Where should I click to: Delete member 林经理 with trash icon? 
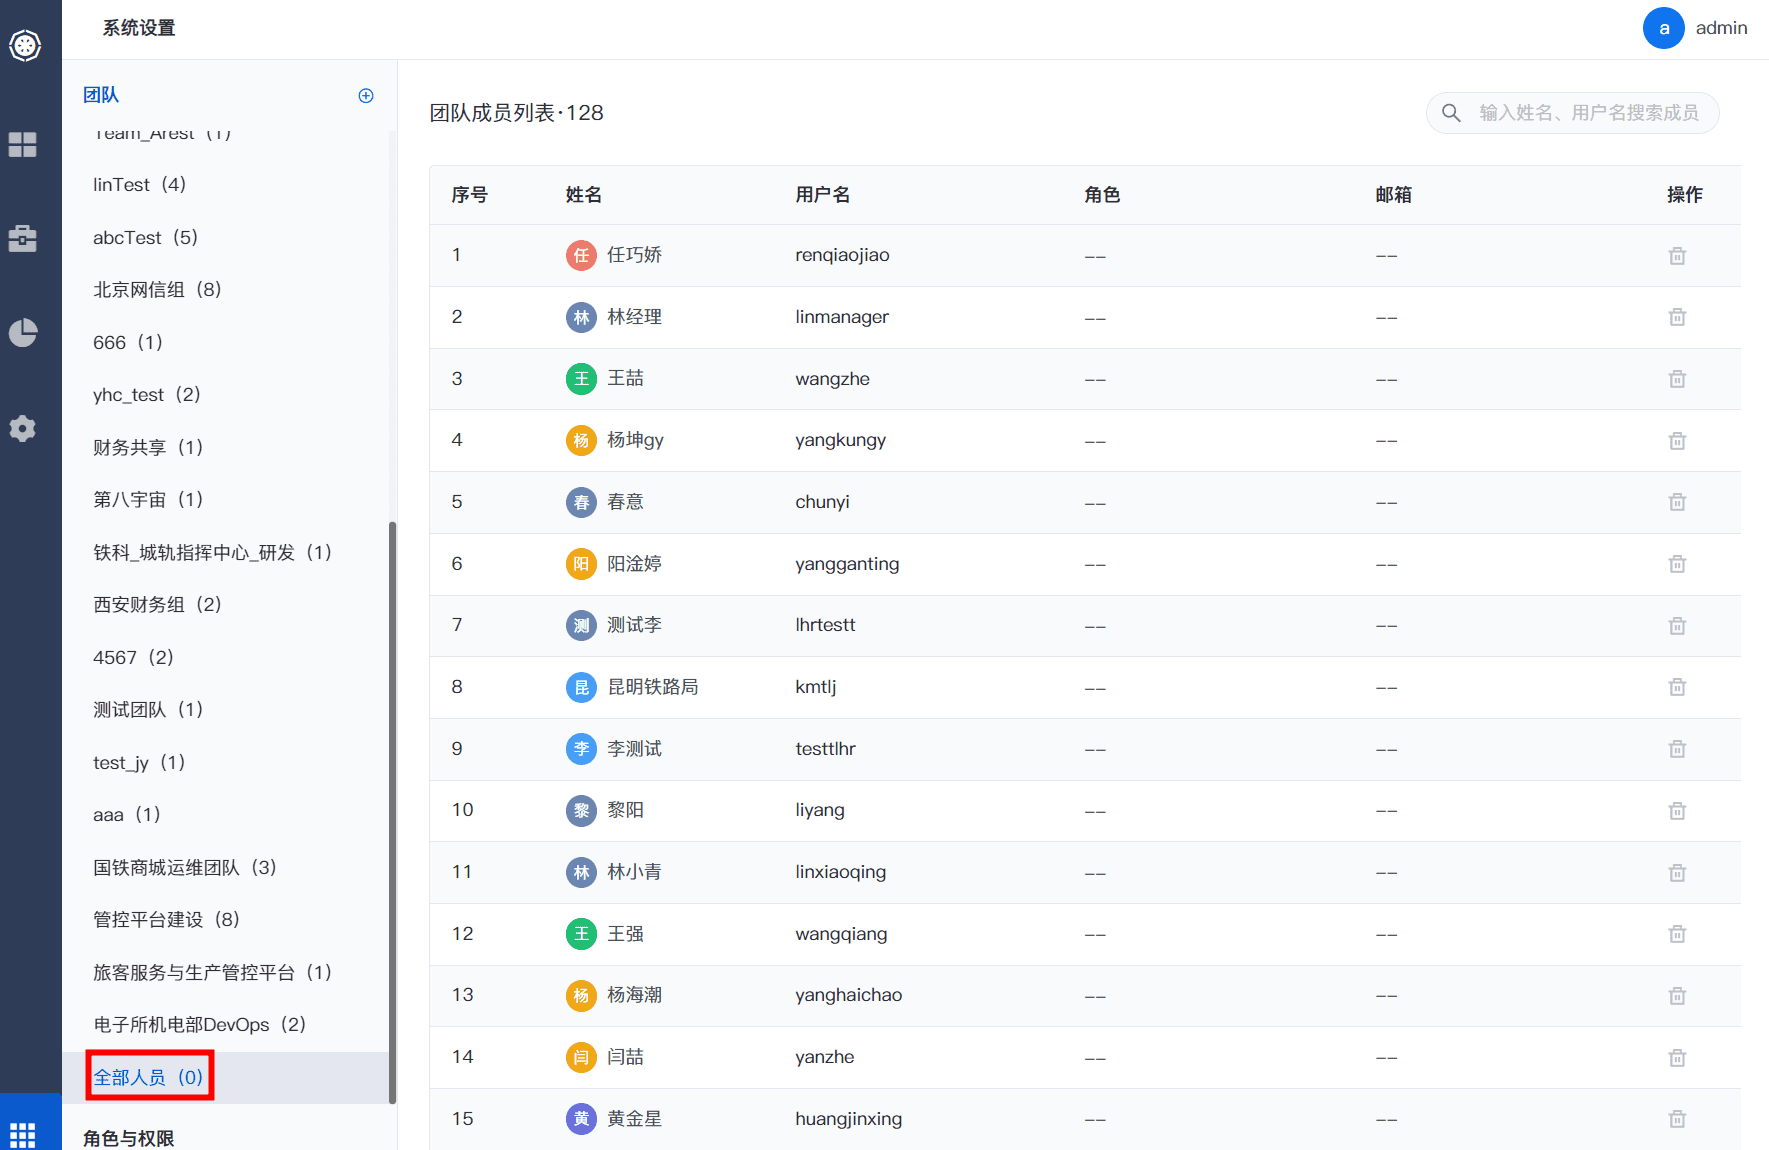[1678, 317]
